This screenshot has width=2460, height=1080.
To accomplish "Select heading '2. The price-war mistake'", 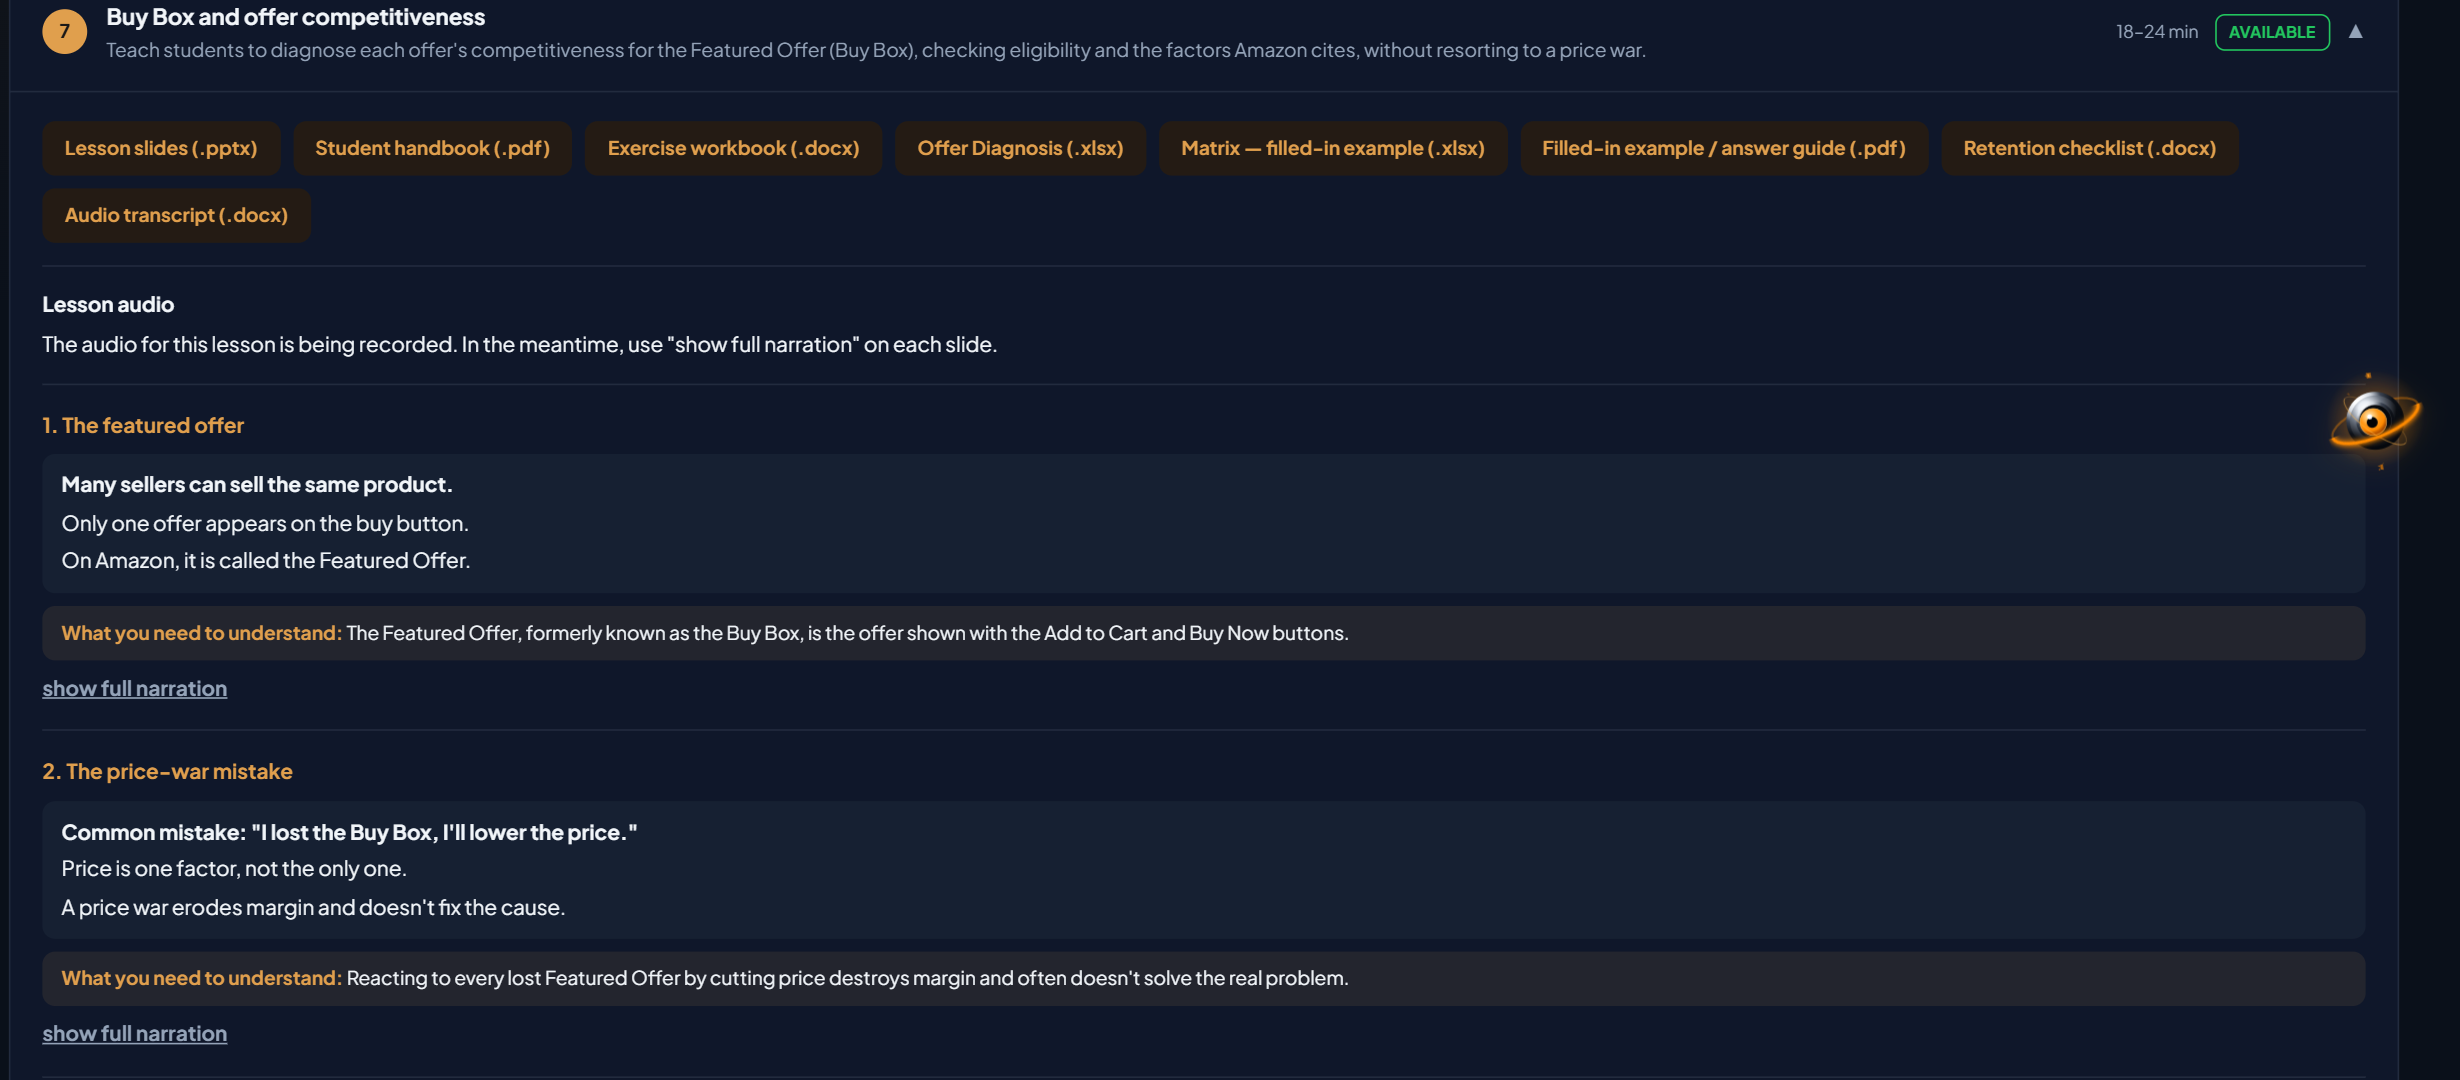I will [167, 771].
